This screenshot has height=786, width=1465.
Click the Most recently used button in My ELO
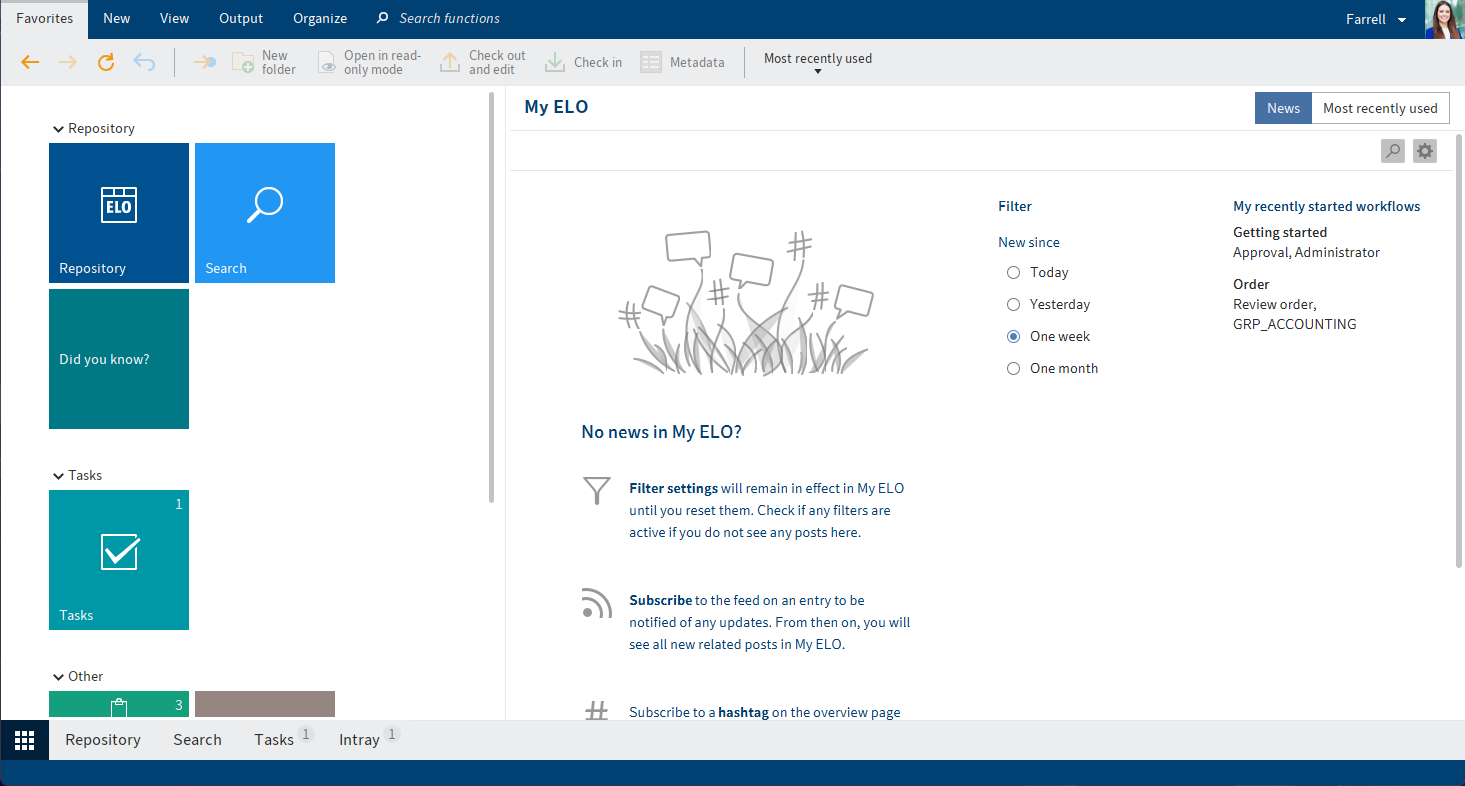coord(1379,108)
